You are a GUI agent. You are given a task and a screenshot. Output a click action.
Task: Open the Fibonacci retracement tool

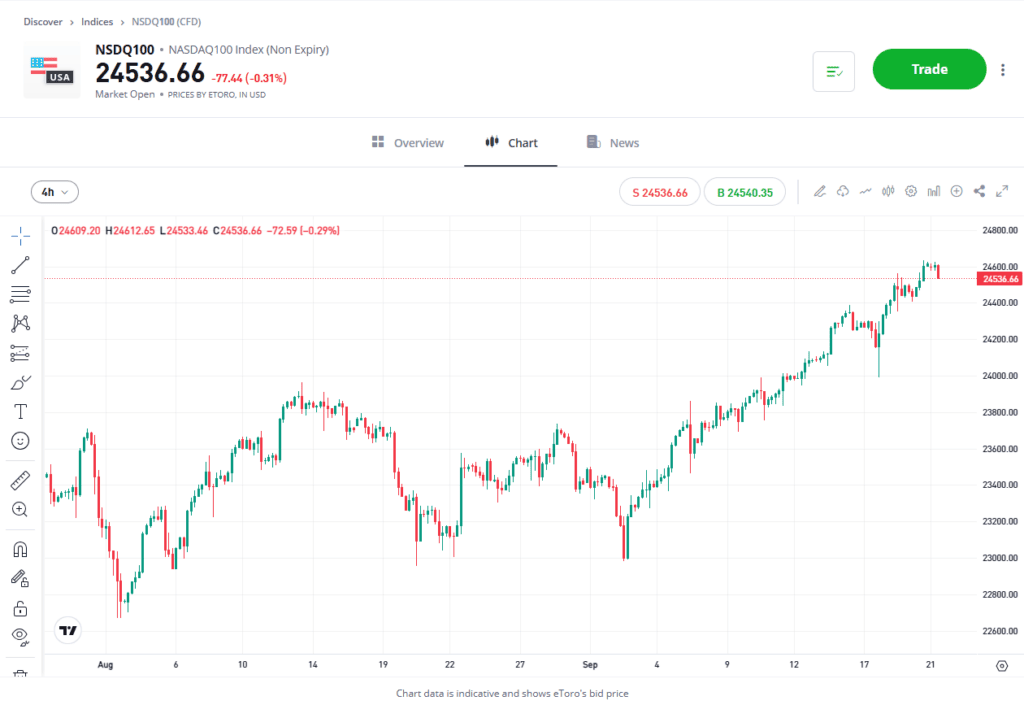[20, 294]
